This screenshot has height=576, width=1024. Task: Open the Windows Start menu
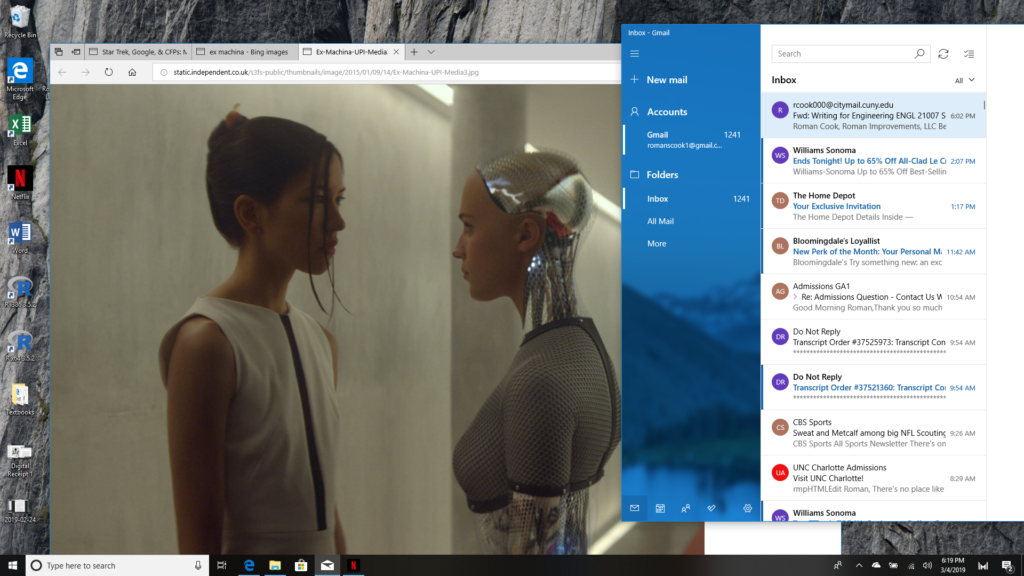(x=12, y=566)
